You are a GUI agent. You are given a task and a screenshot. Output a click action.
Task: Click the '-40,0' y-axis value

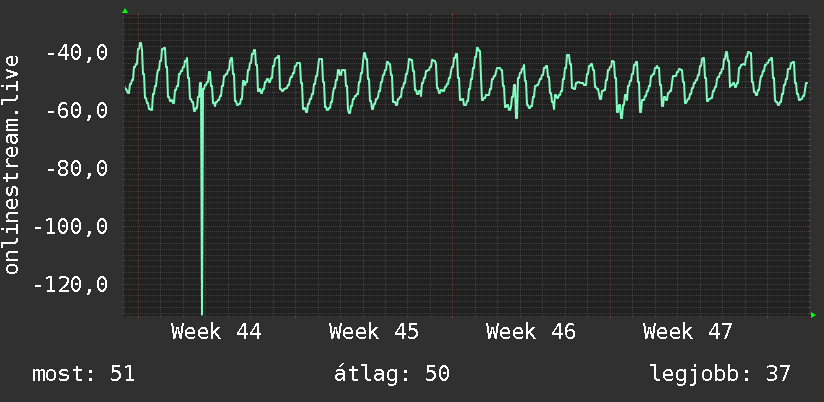click(x=77, y=53)
